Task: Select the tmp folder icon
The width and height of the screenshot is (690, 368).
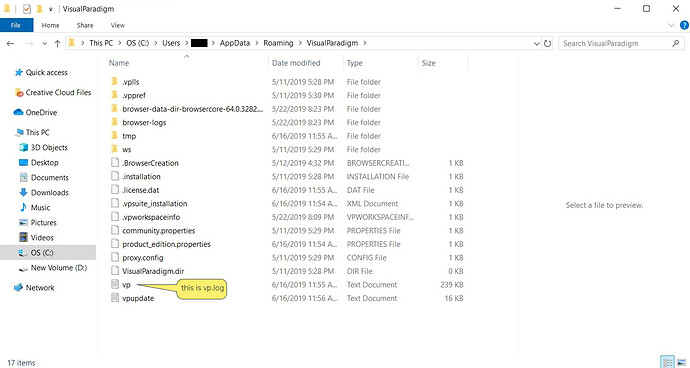Action: (x=114, y=136)
